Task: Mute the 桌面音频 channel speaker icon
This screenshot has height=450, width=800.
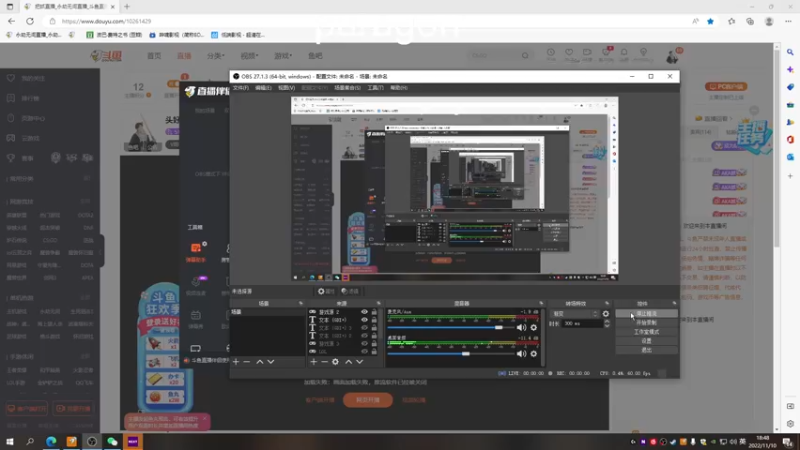Action: pos(521,354)
